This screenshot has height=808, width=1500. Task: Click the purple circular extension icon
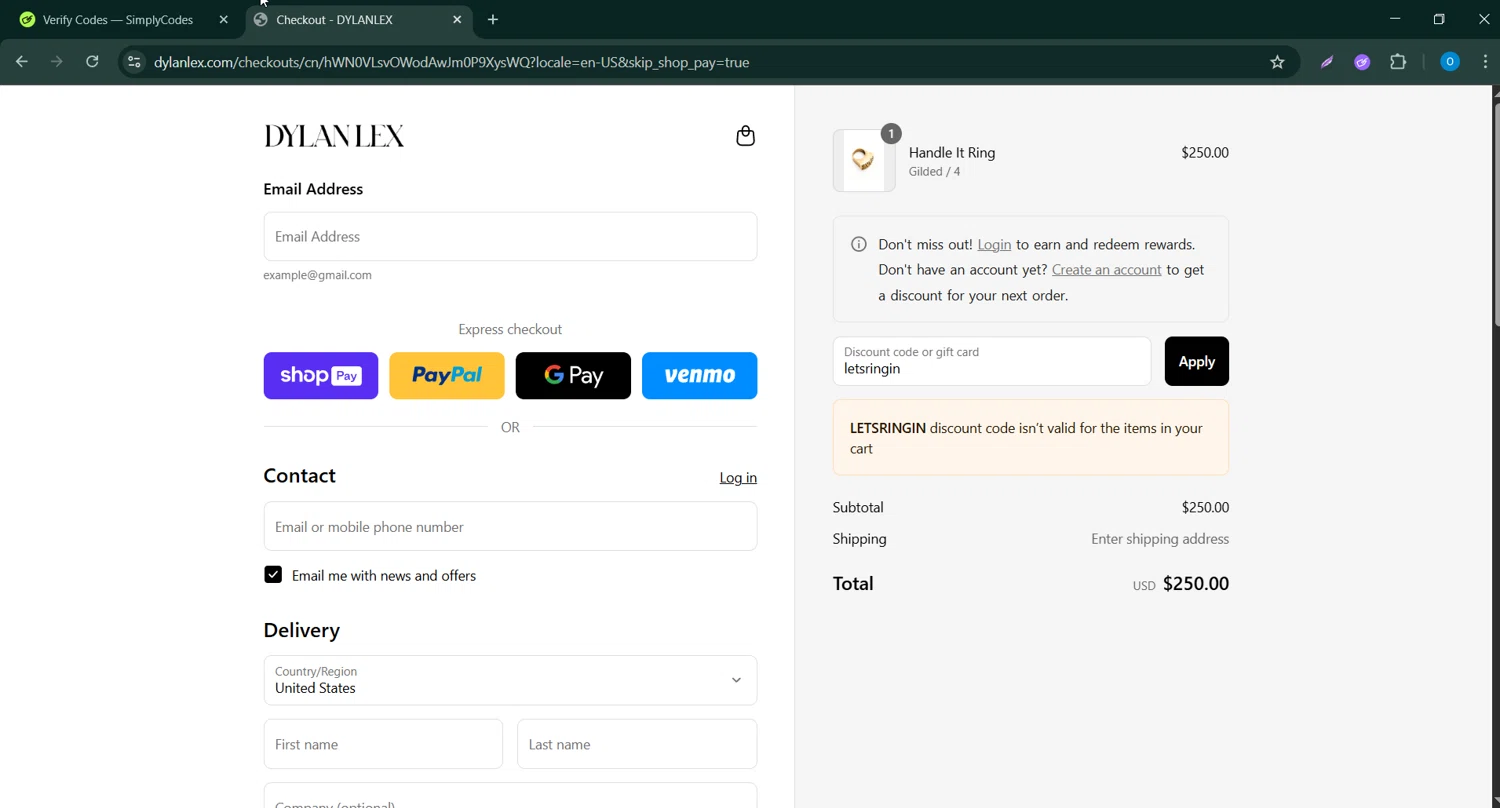pos(1362,62)
